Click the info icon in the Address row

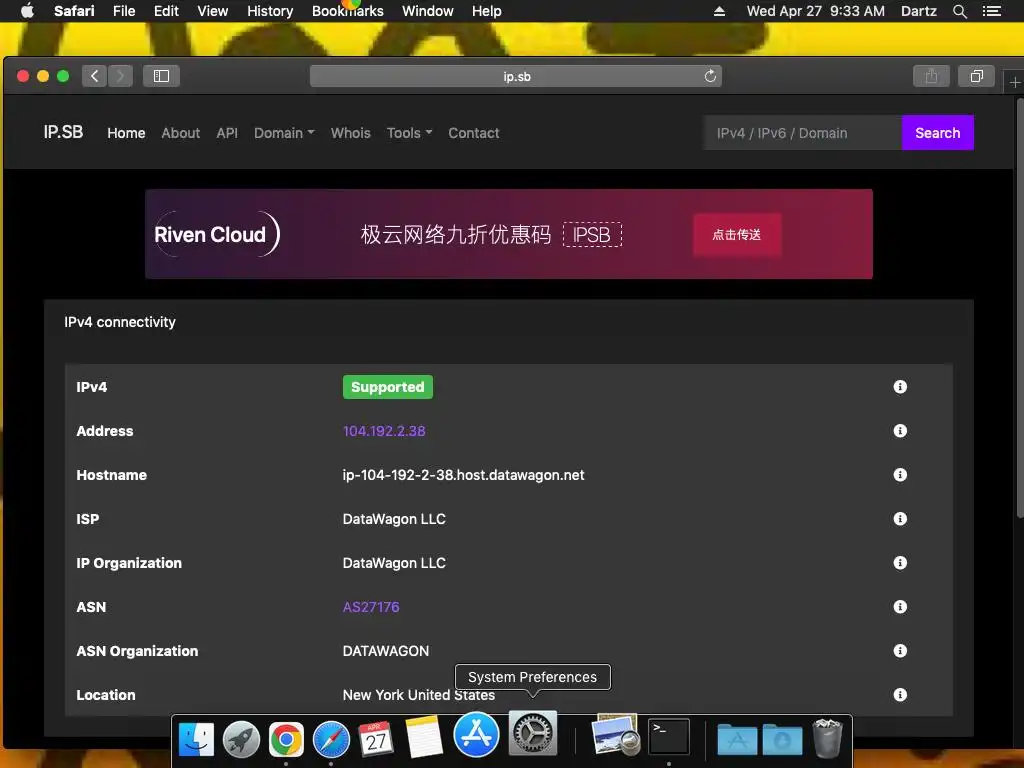(900, 430)
